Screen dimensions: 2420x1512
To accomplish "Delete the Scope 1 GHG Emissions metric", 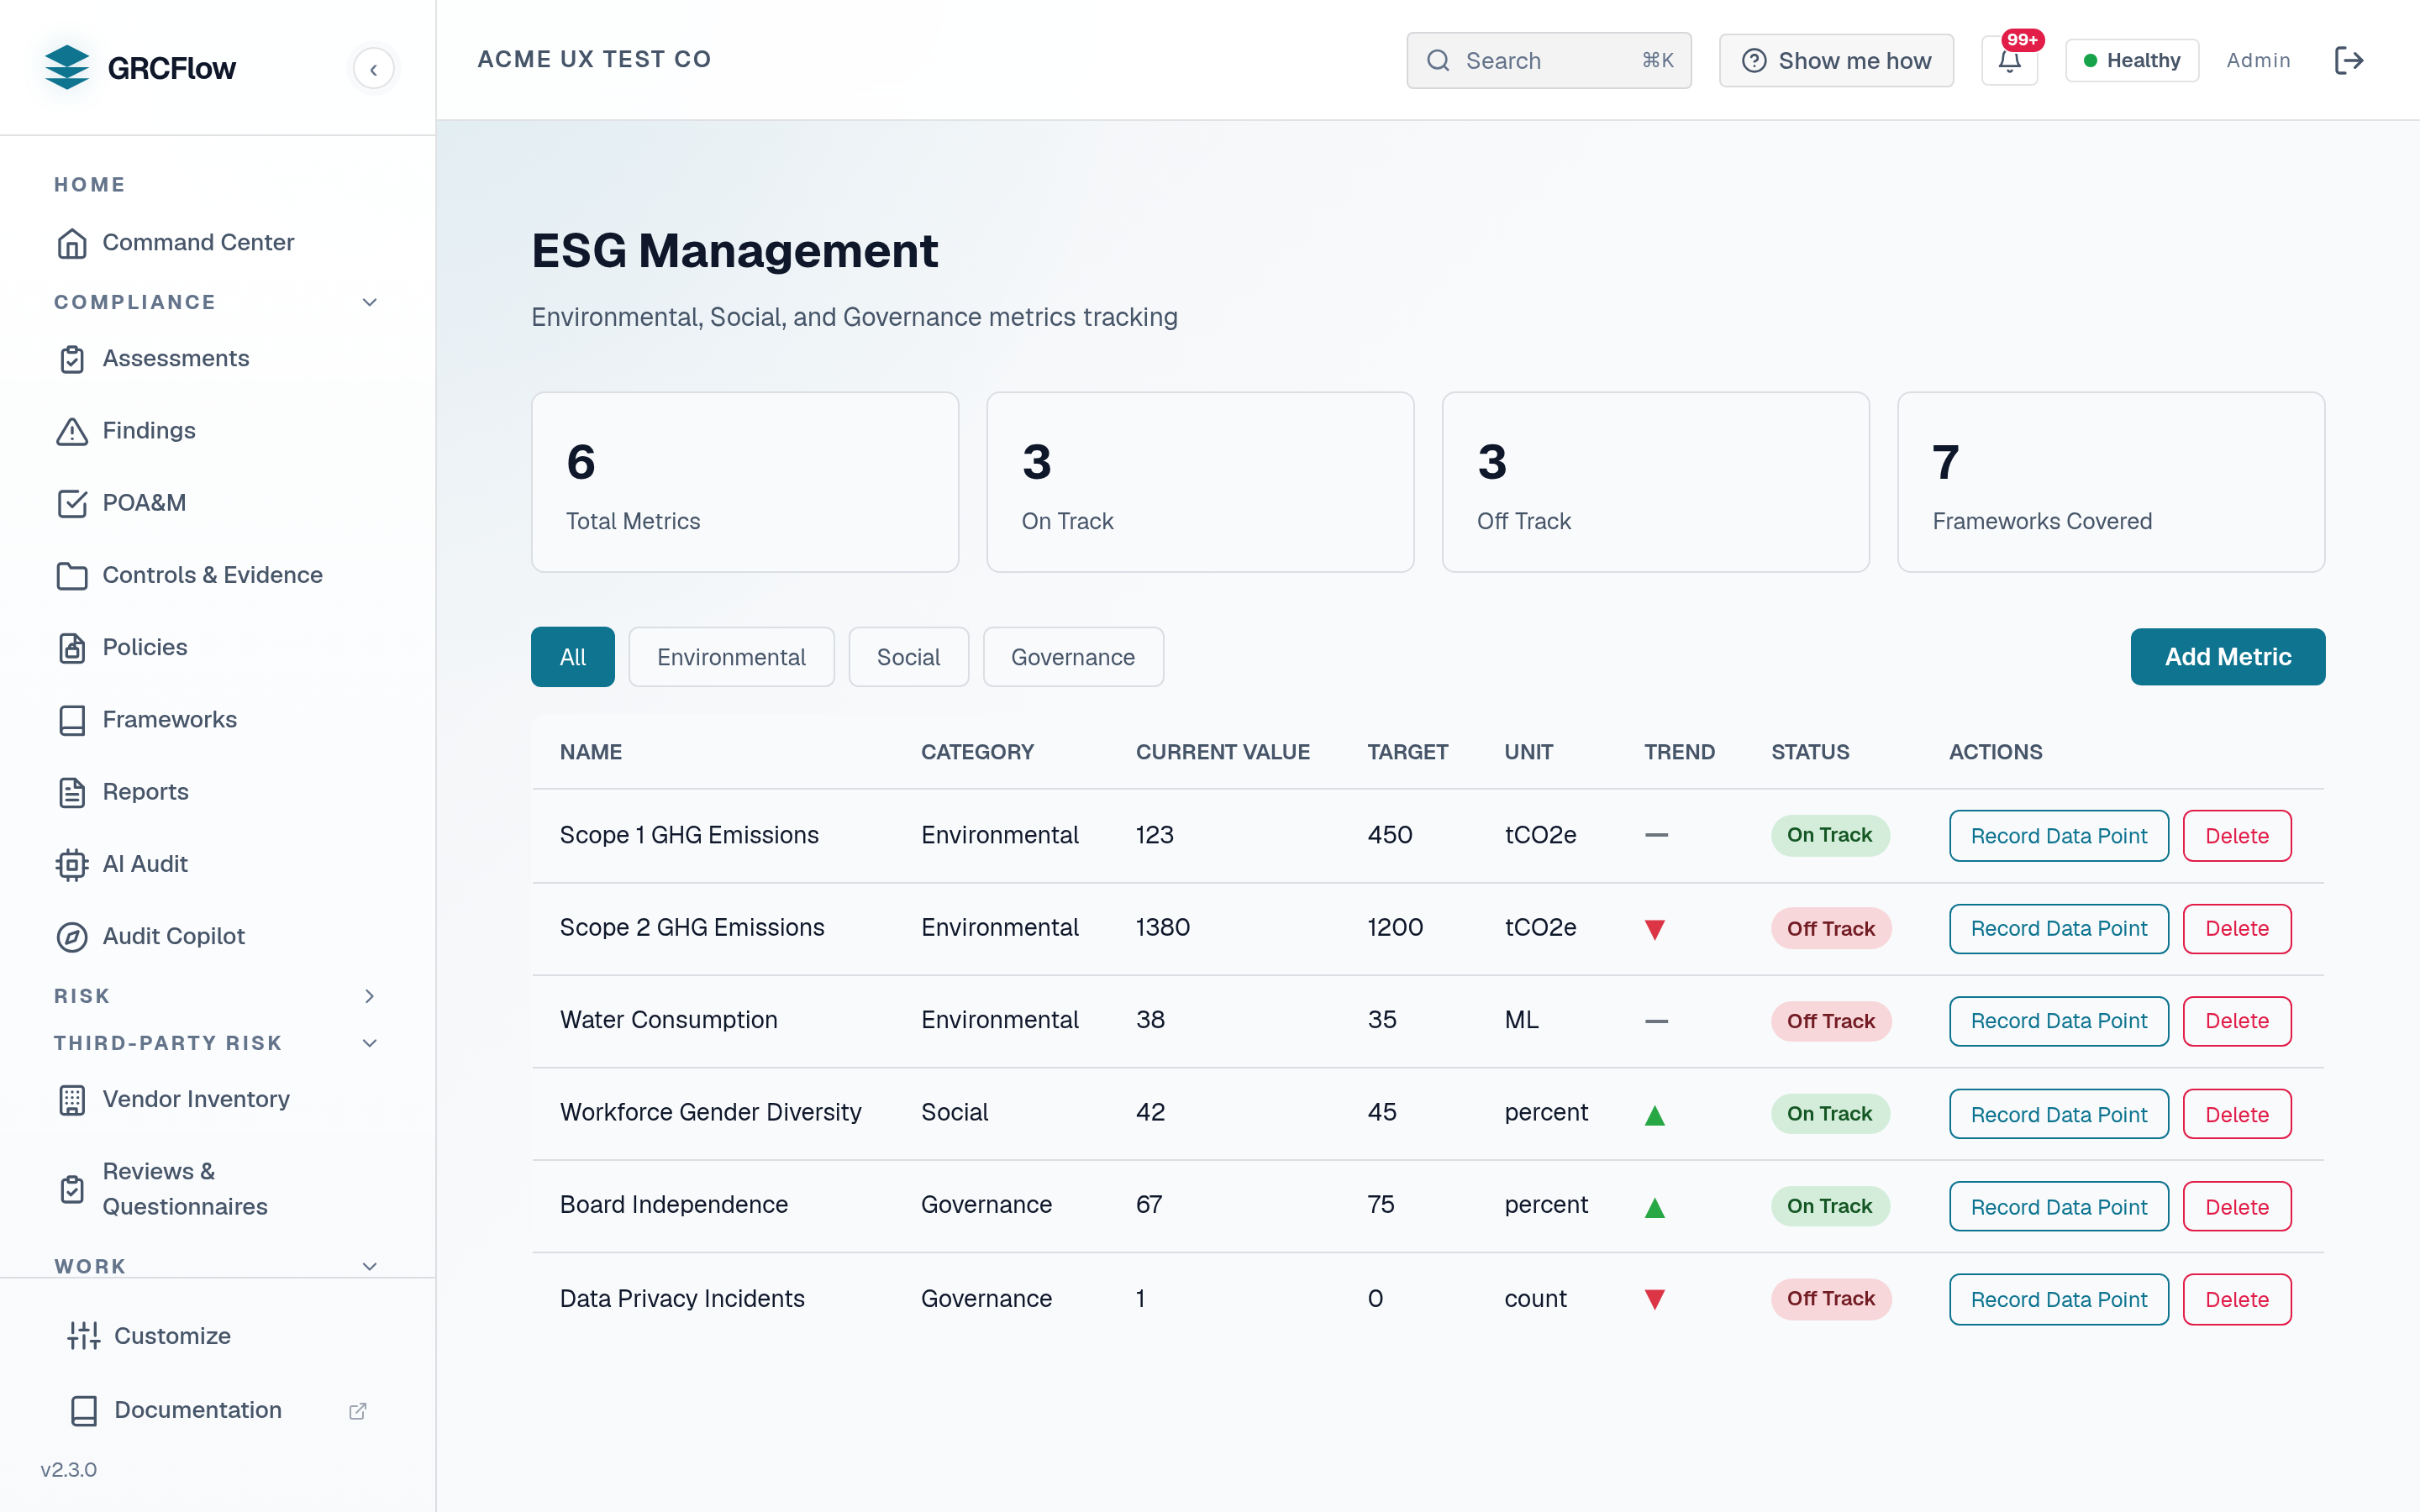I will (x=2237, y=836).
